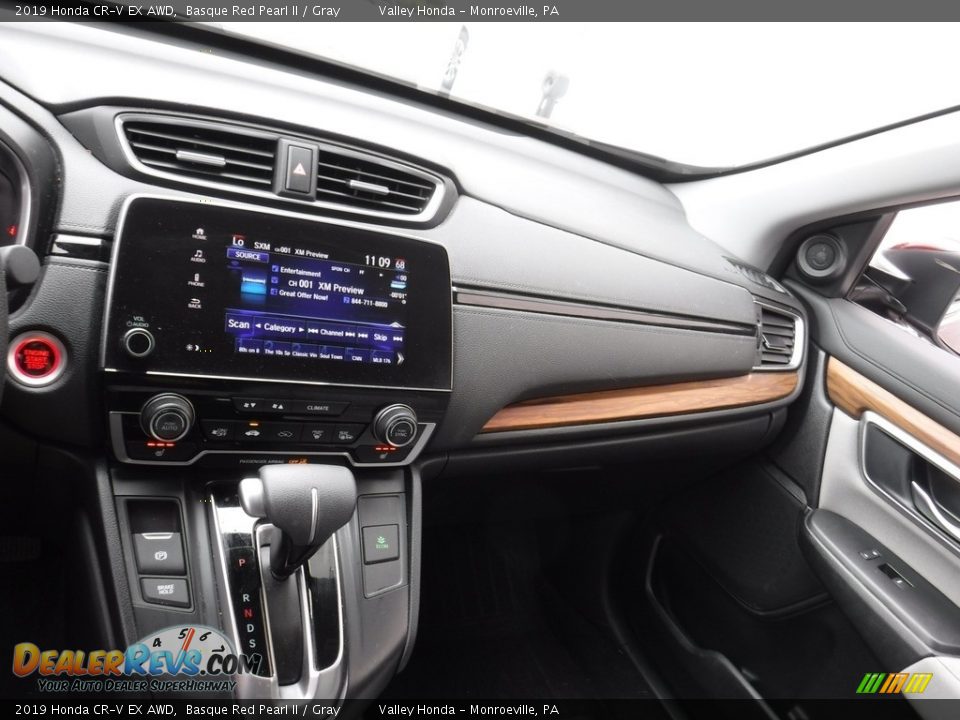Tap next Category right arrow
This screenshot has height=720, width=960.
click(301, 329)
